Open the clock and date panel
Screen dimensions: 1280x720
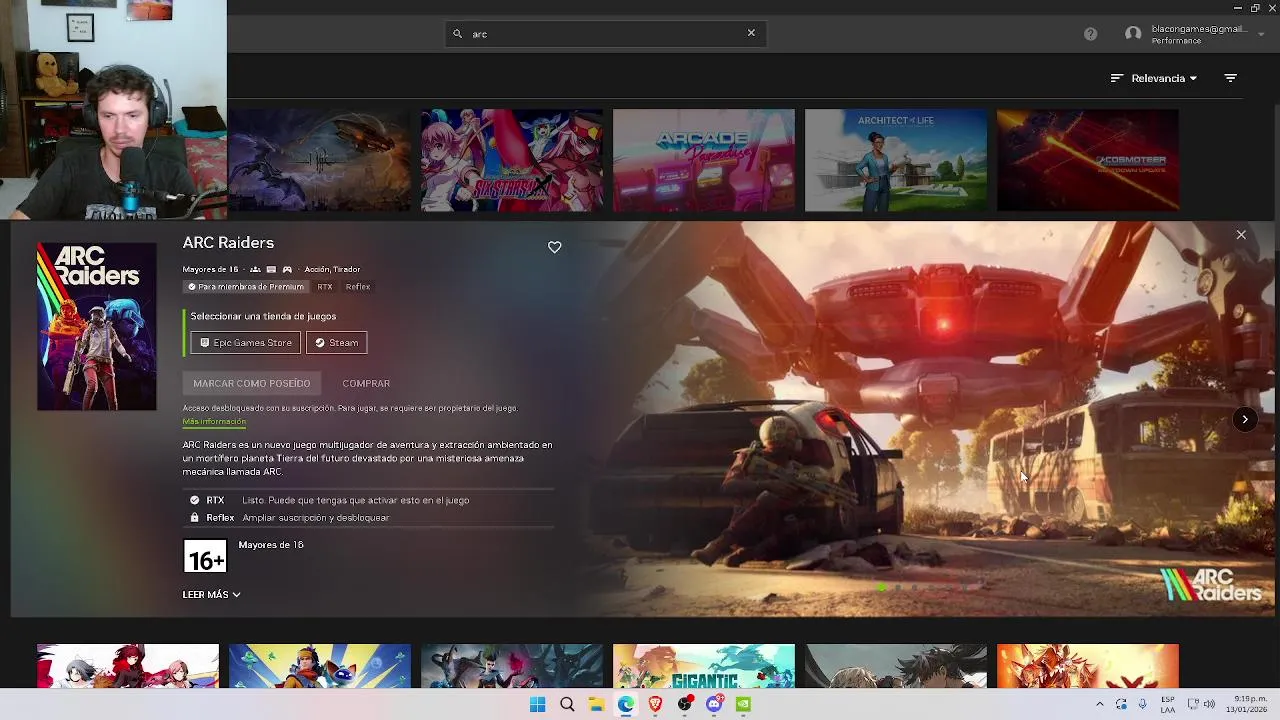tap(1246, 704)
